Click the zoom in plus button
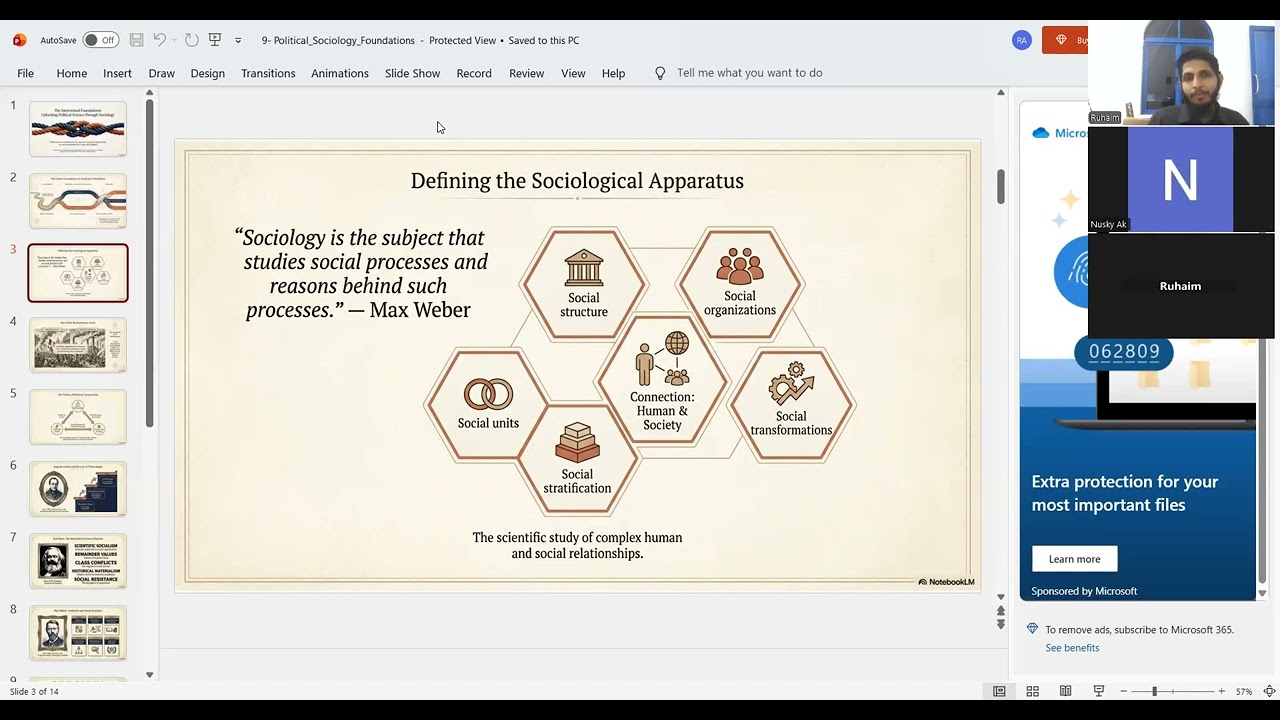The image size is (1280, 720). (x=1221, y=691)
